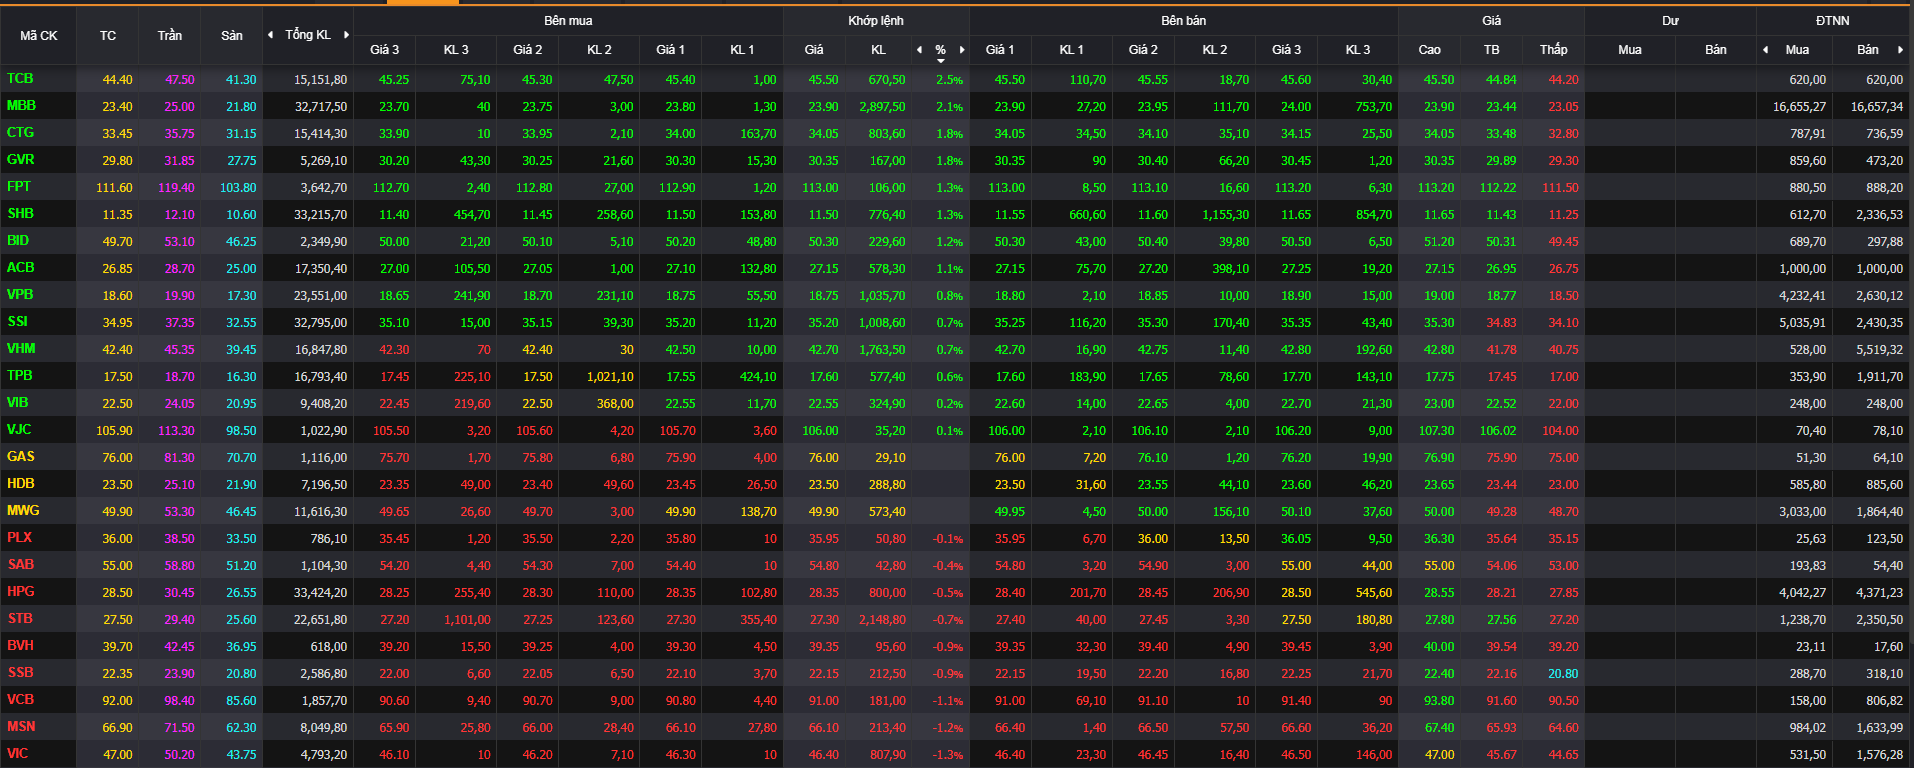Image resolution: width=1914 pixels, height=768 pixels.
Task: Click VJC high price 107.30
Action: (x=1436, y=431)
